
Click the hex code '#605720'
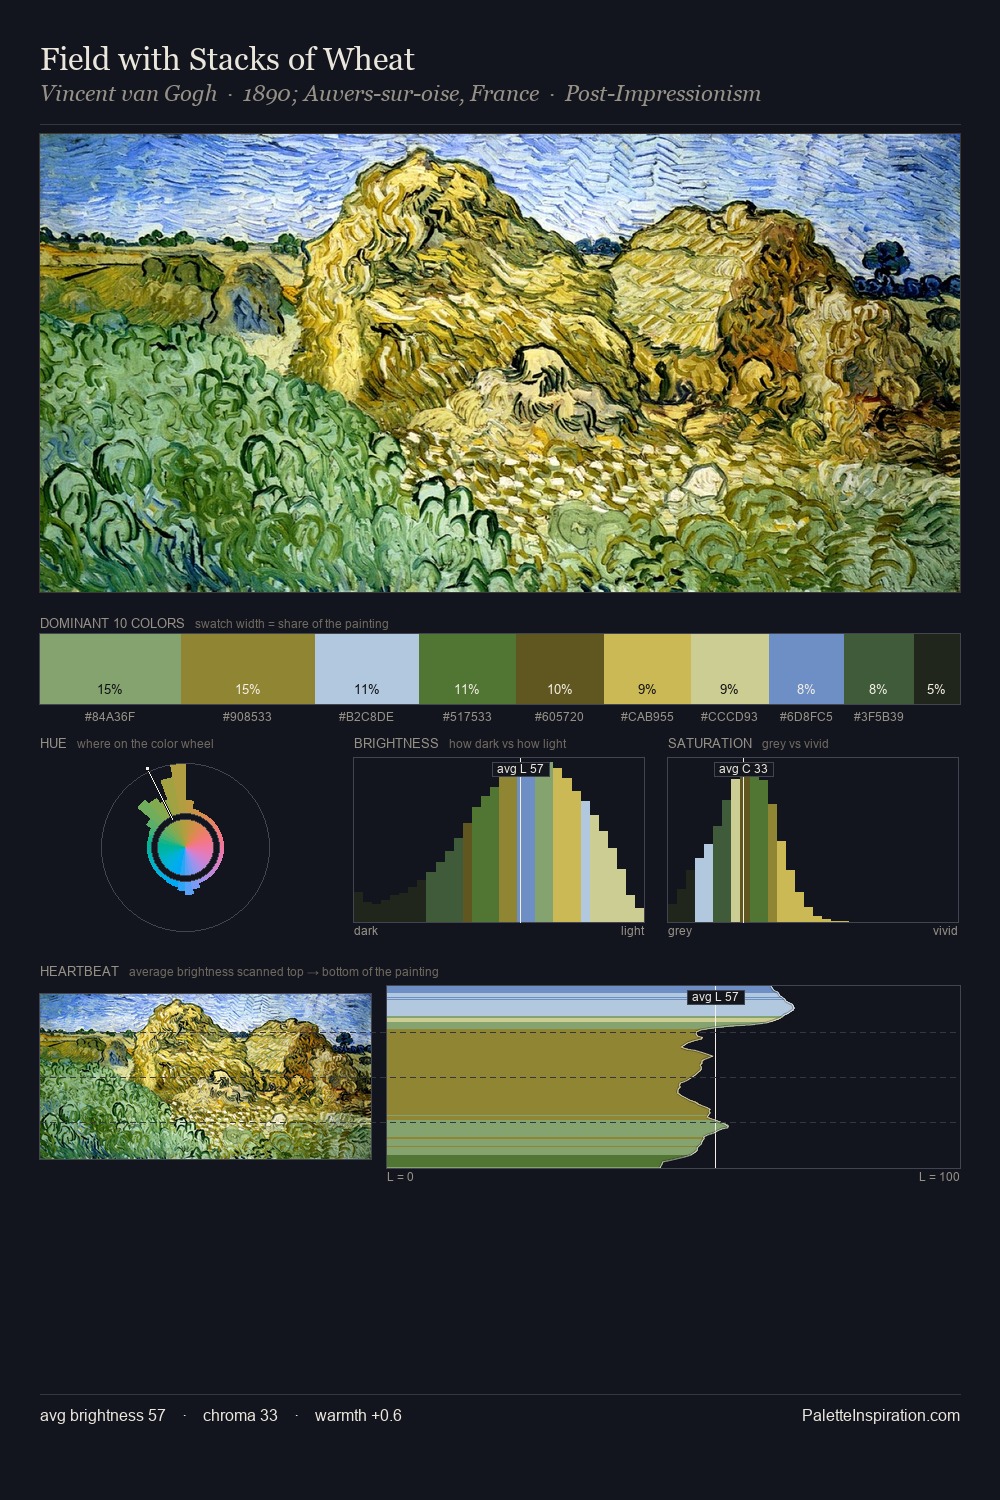[x=559, y=717]
